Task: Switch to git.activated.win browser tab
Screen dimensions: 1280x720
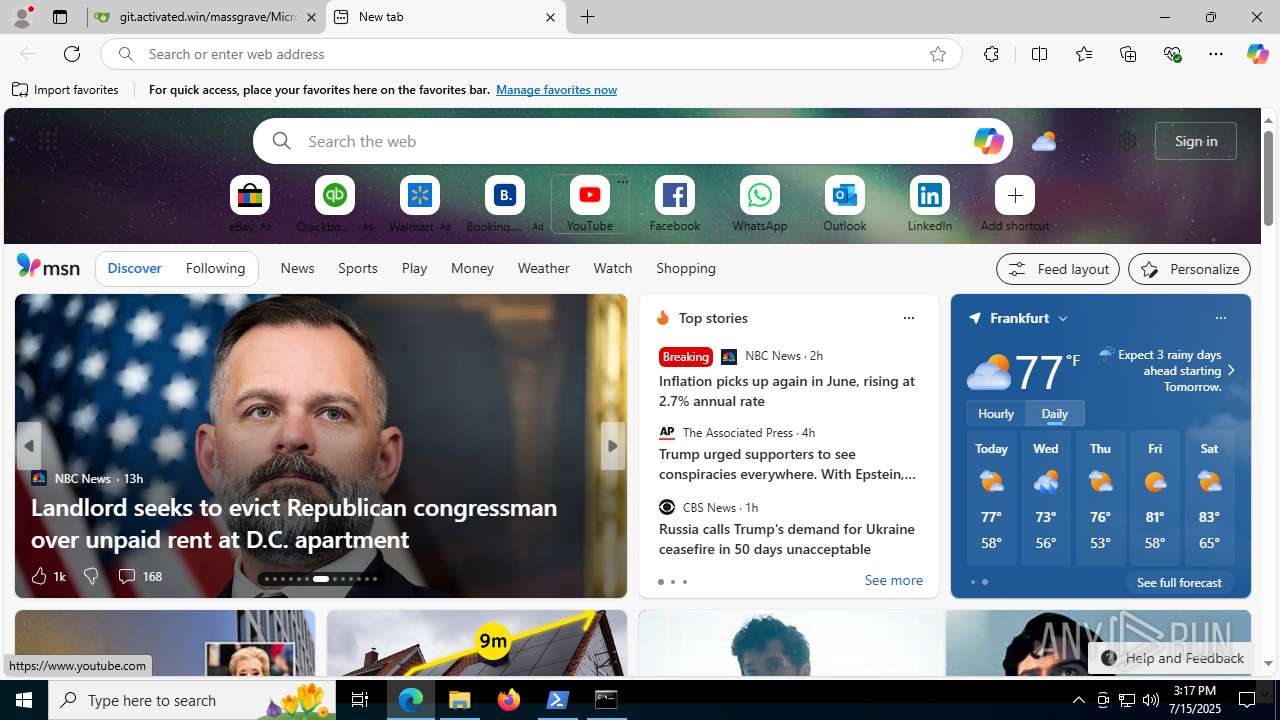Action: [x=207, y=17]
